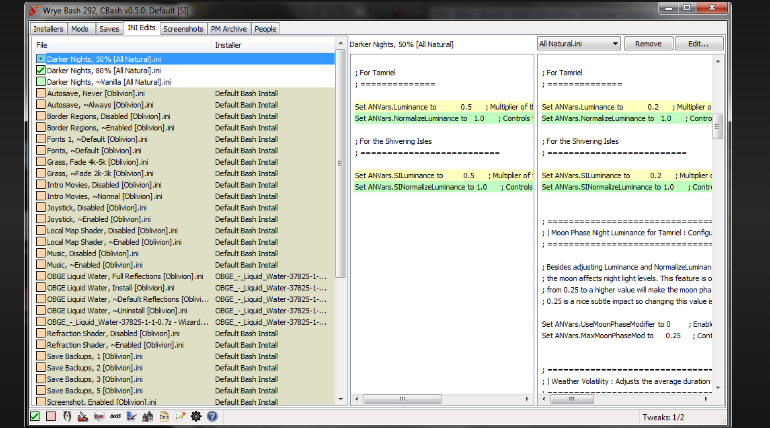
Task: Switch to the Mods tab
Action: (x=79, y=29)
